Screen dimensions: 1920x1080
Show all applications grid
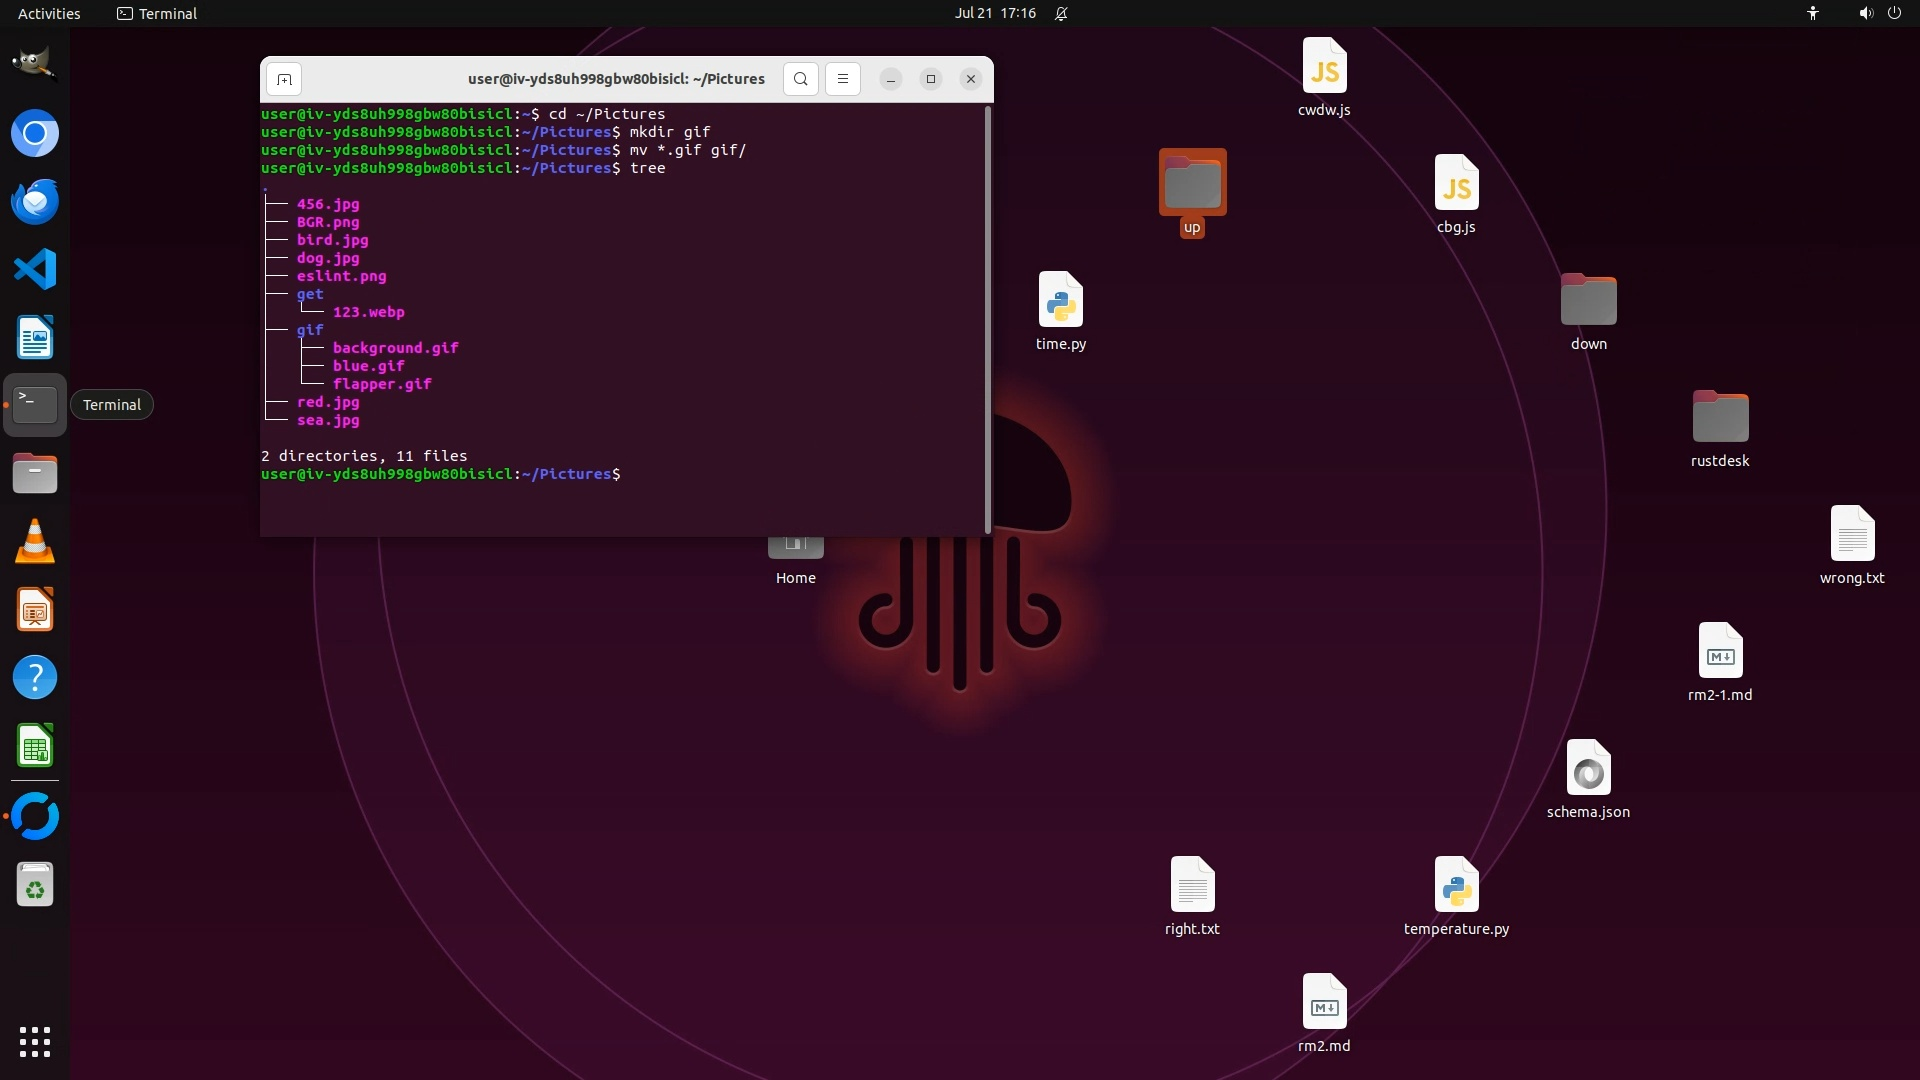[35, 1041]
